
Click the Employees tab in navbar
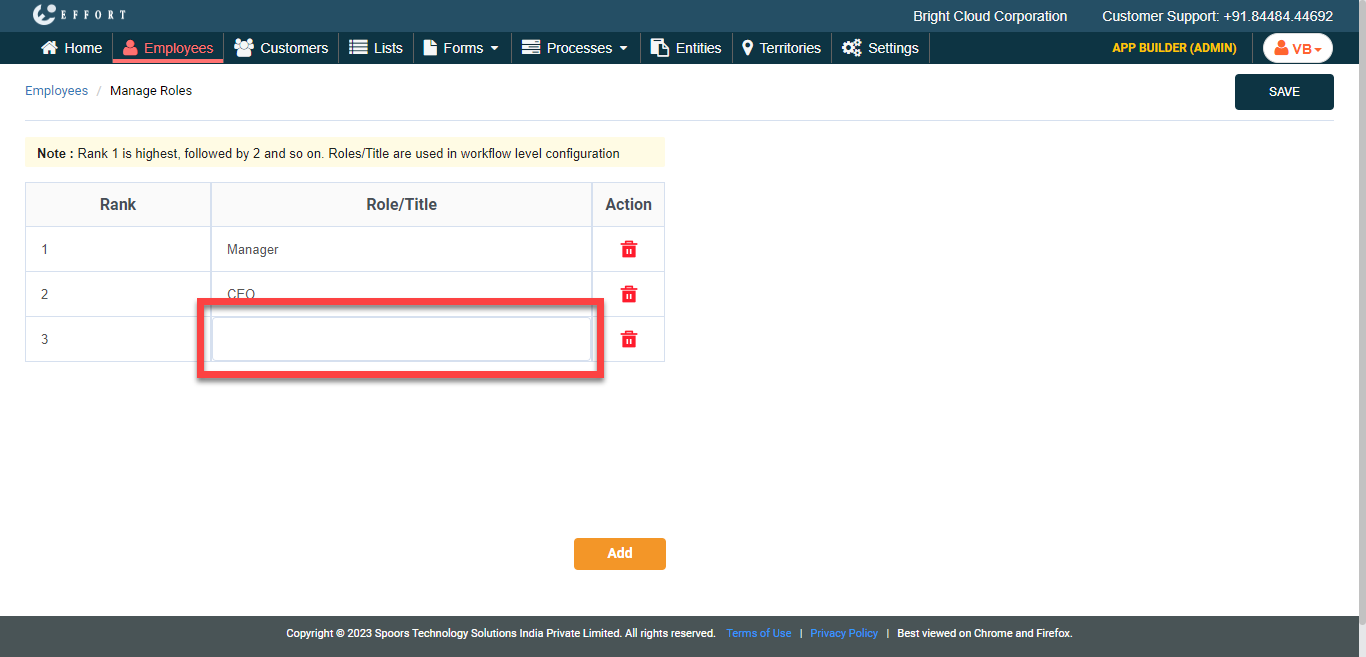click(168, 48)
